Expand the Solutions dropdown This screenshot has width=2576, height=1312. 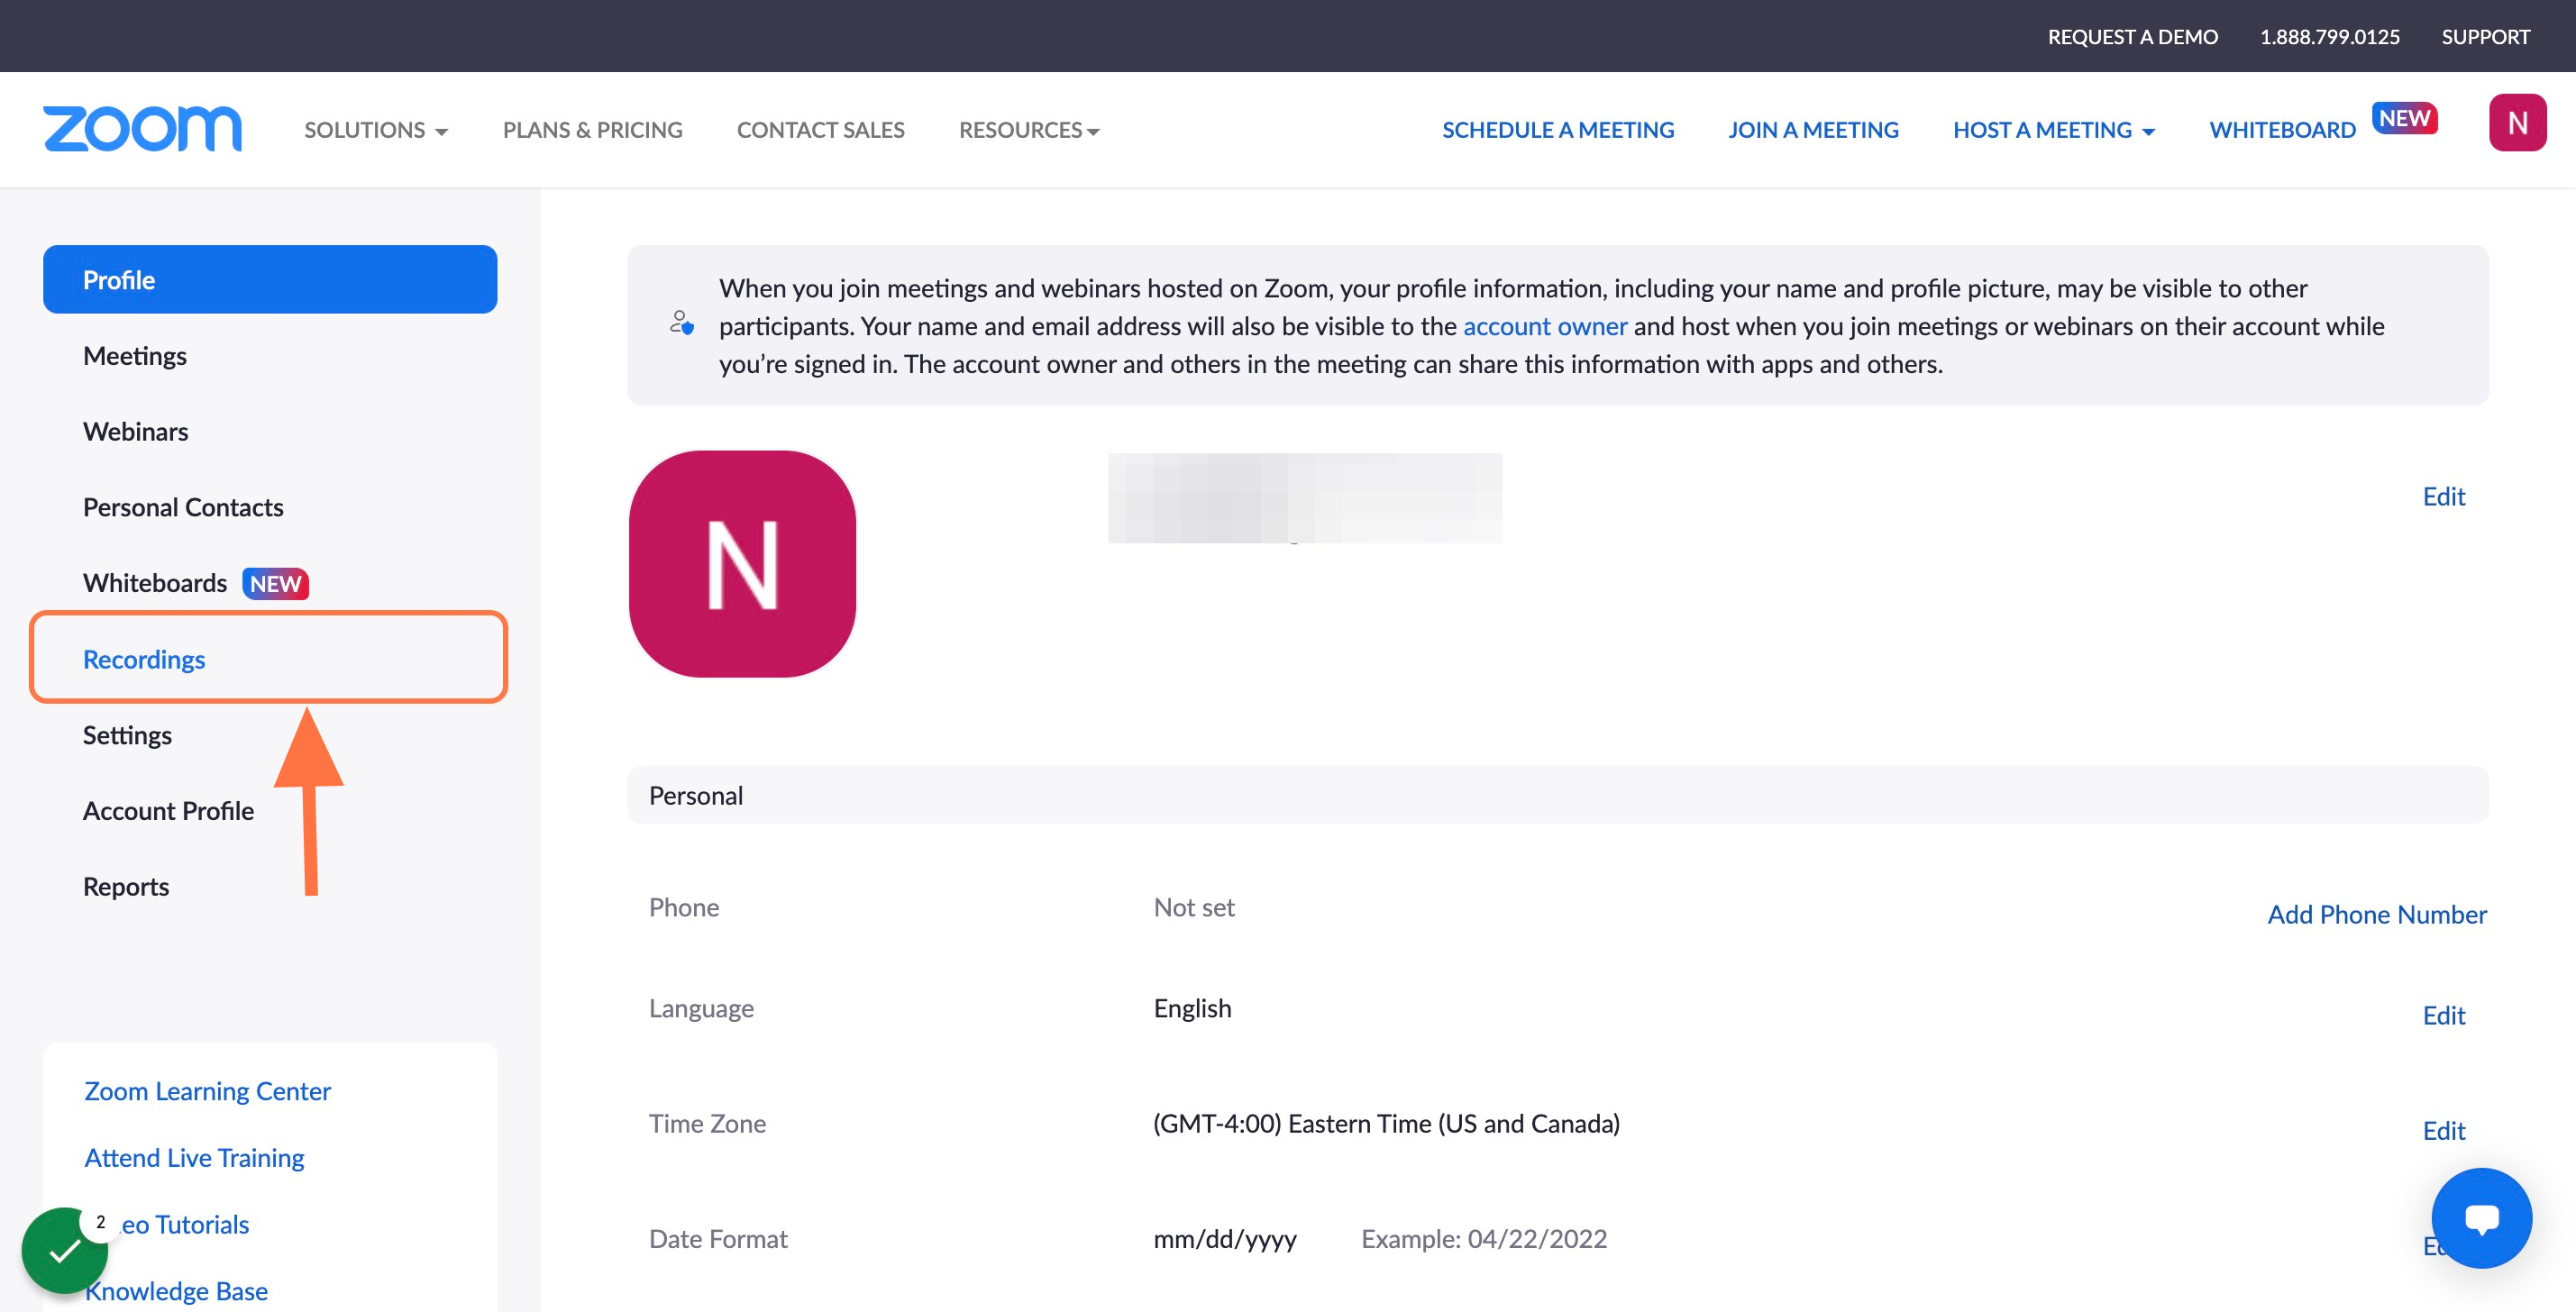(x=376, y=130)
